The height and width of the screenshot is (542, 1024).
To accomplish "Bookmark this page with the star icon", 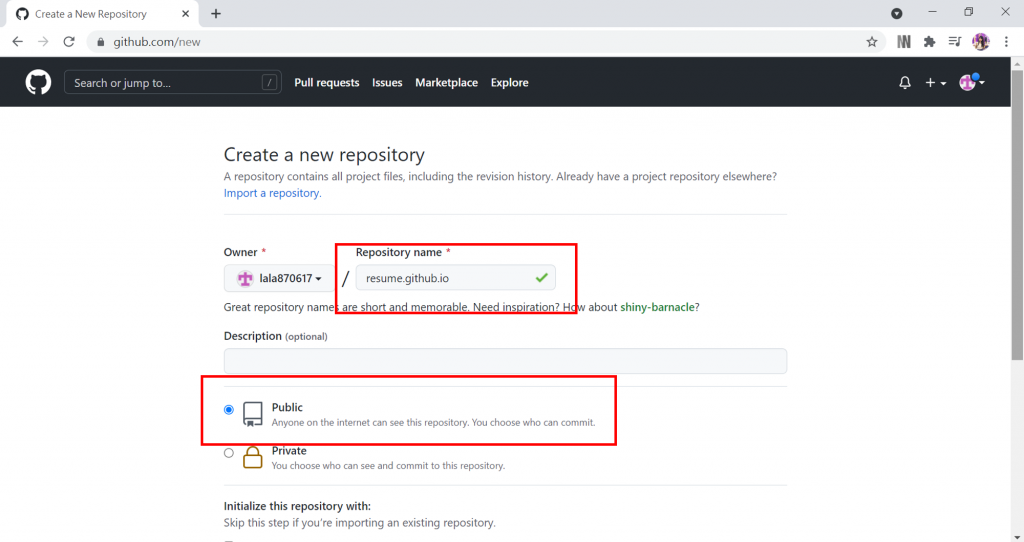I will (872, 42).
